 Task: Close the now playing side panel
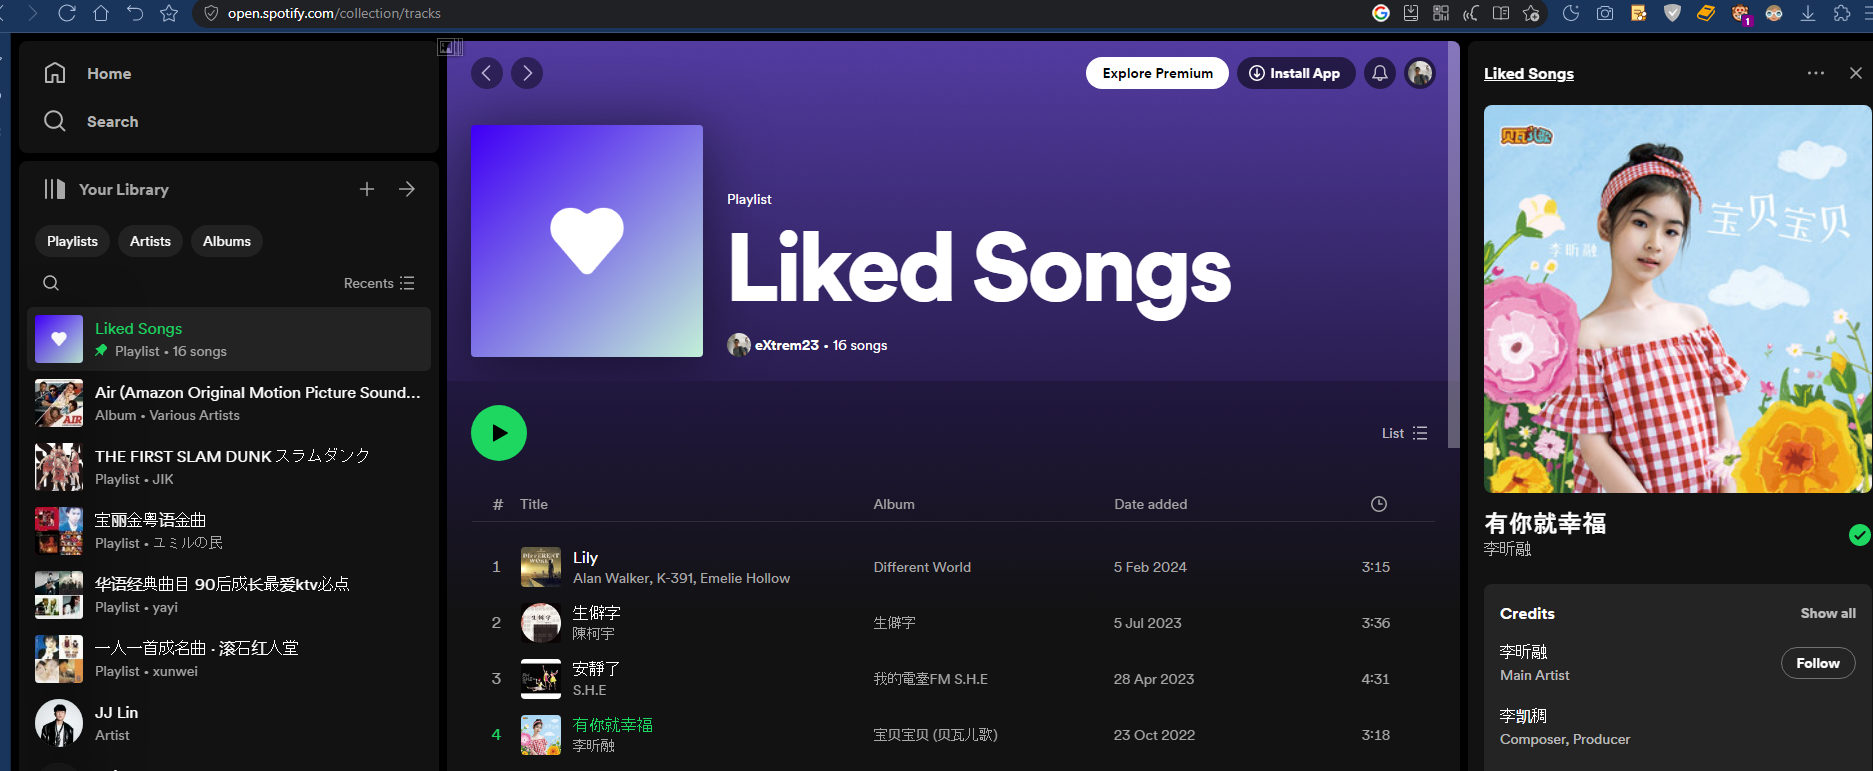click(1856, 73)
